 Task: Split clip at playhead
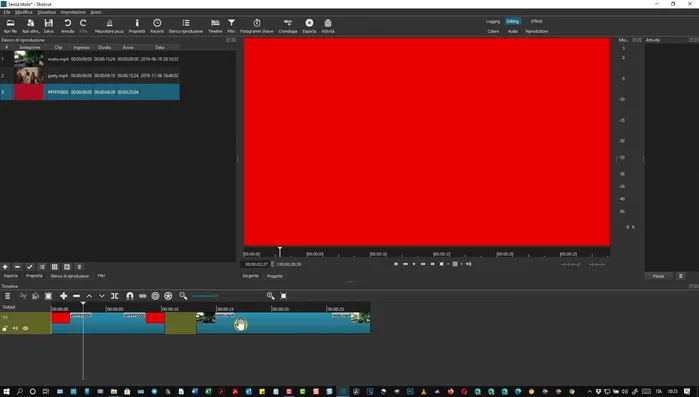click(115, 296)
